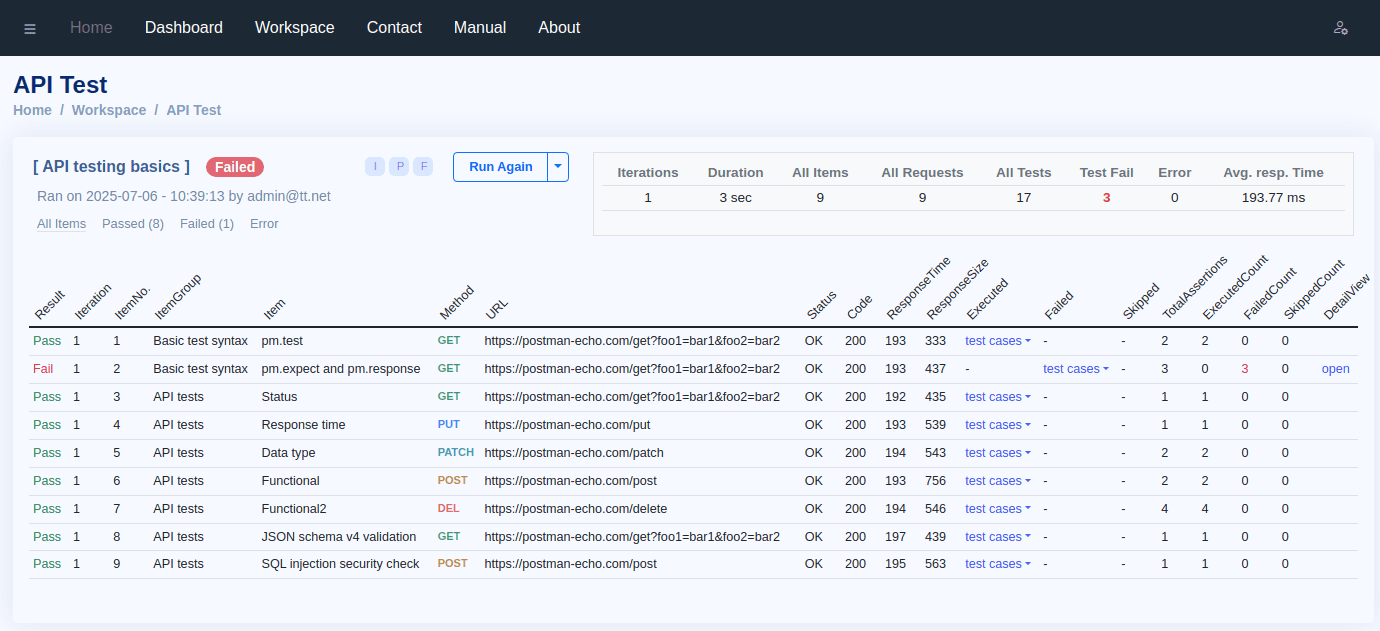Show the Passed (8) filter tab

pyautogui.click(x=133, y=224)
